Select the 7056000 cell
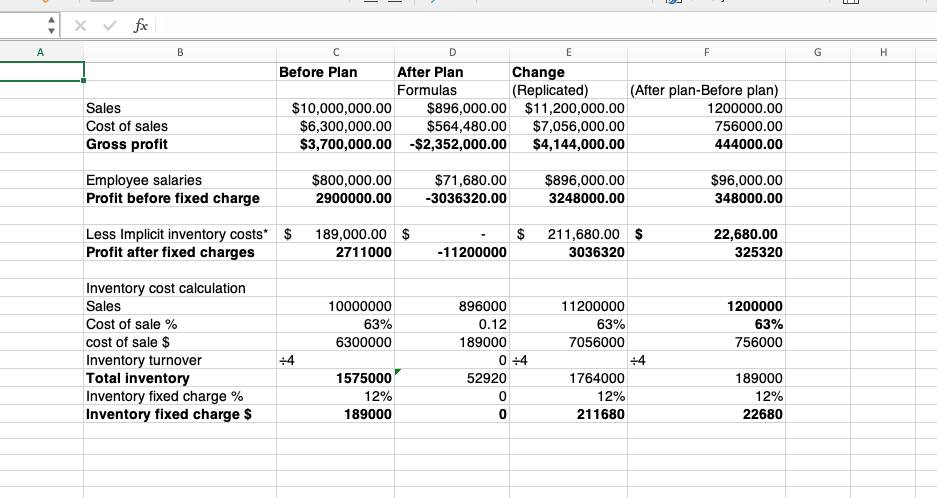Image resolution: width=937 pixels, height=498 pixels. pos(568,342)
